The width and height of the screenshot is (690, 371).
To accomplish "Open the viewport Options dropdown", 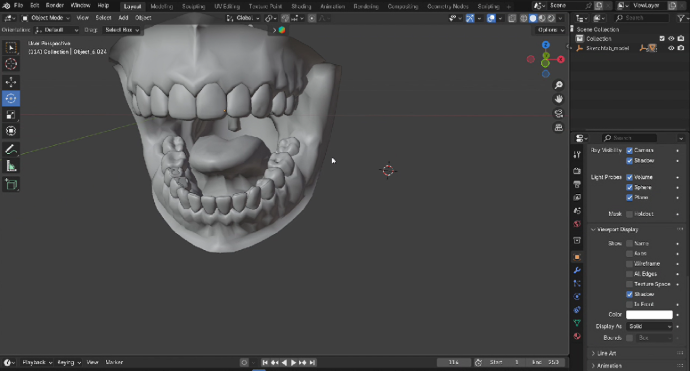I will [551, 30].
